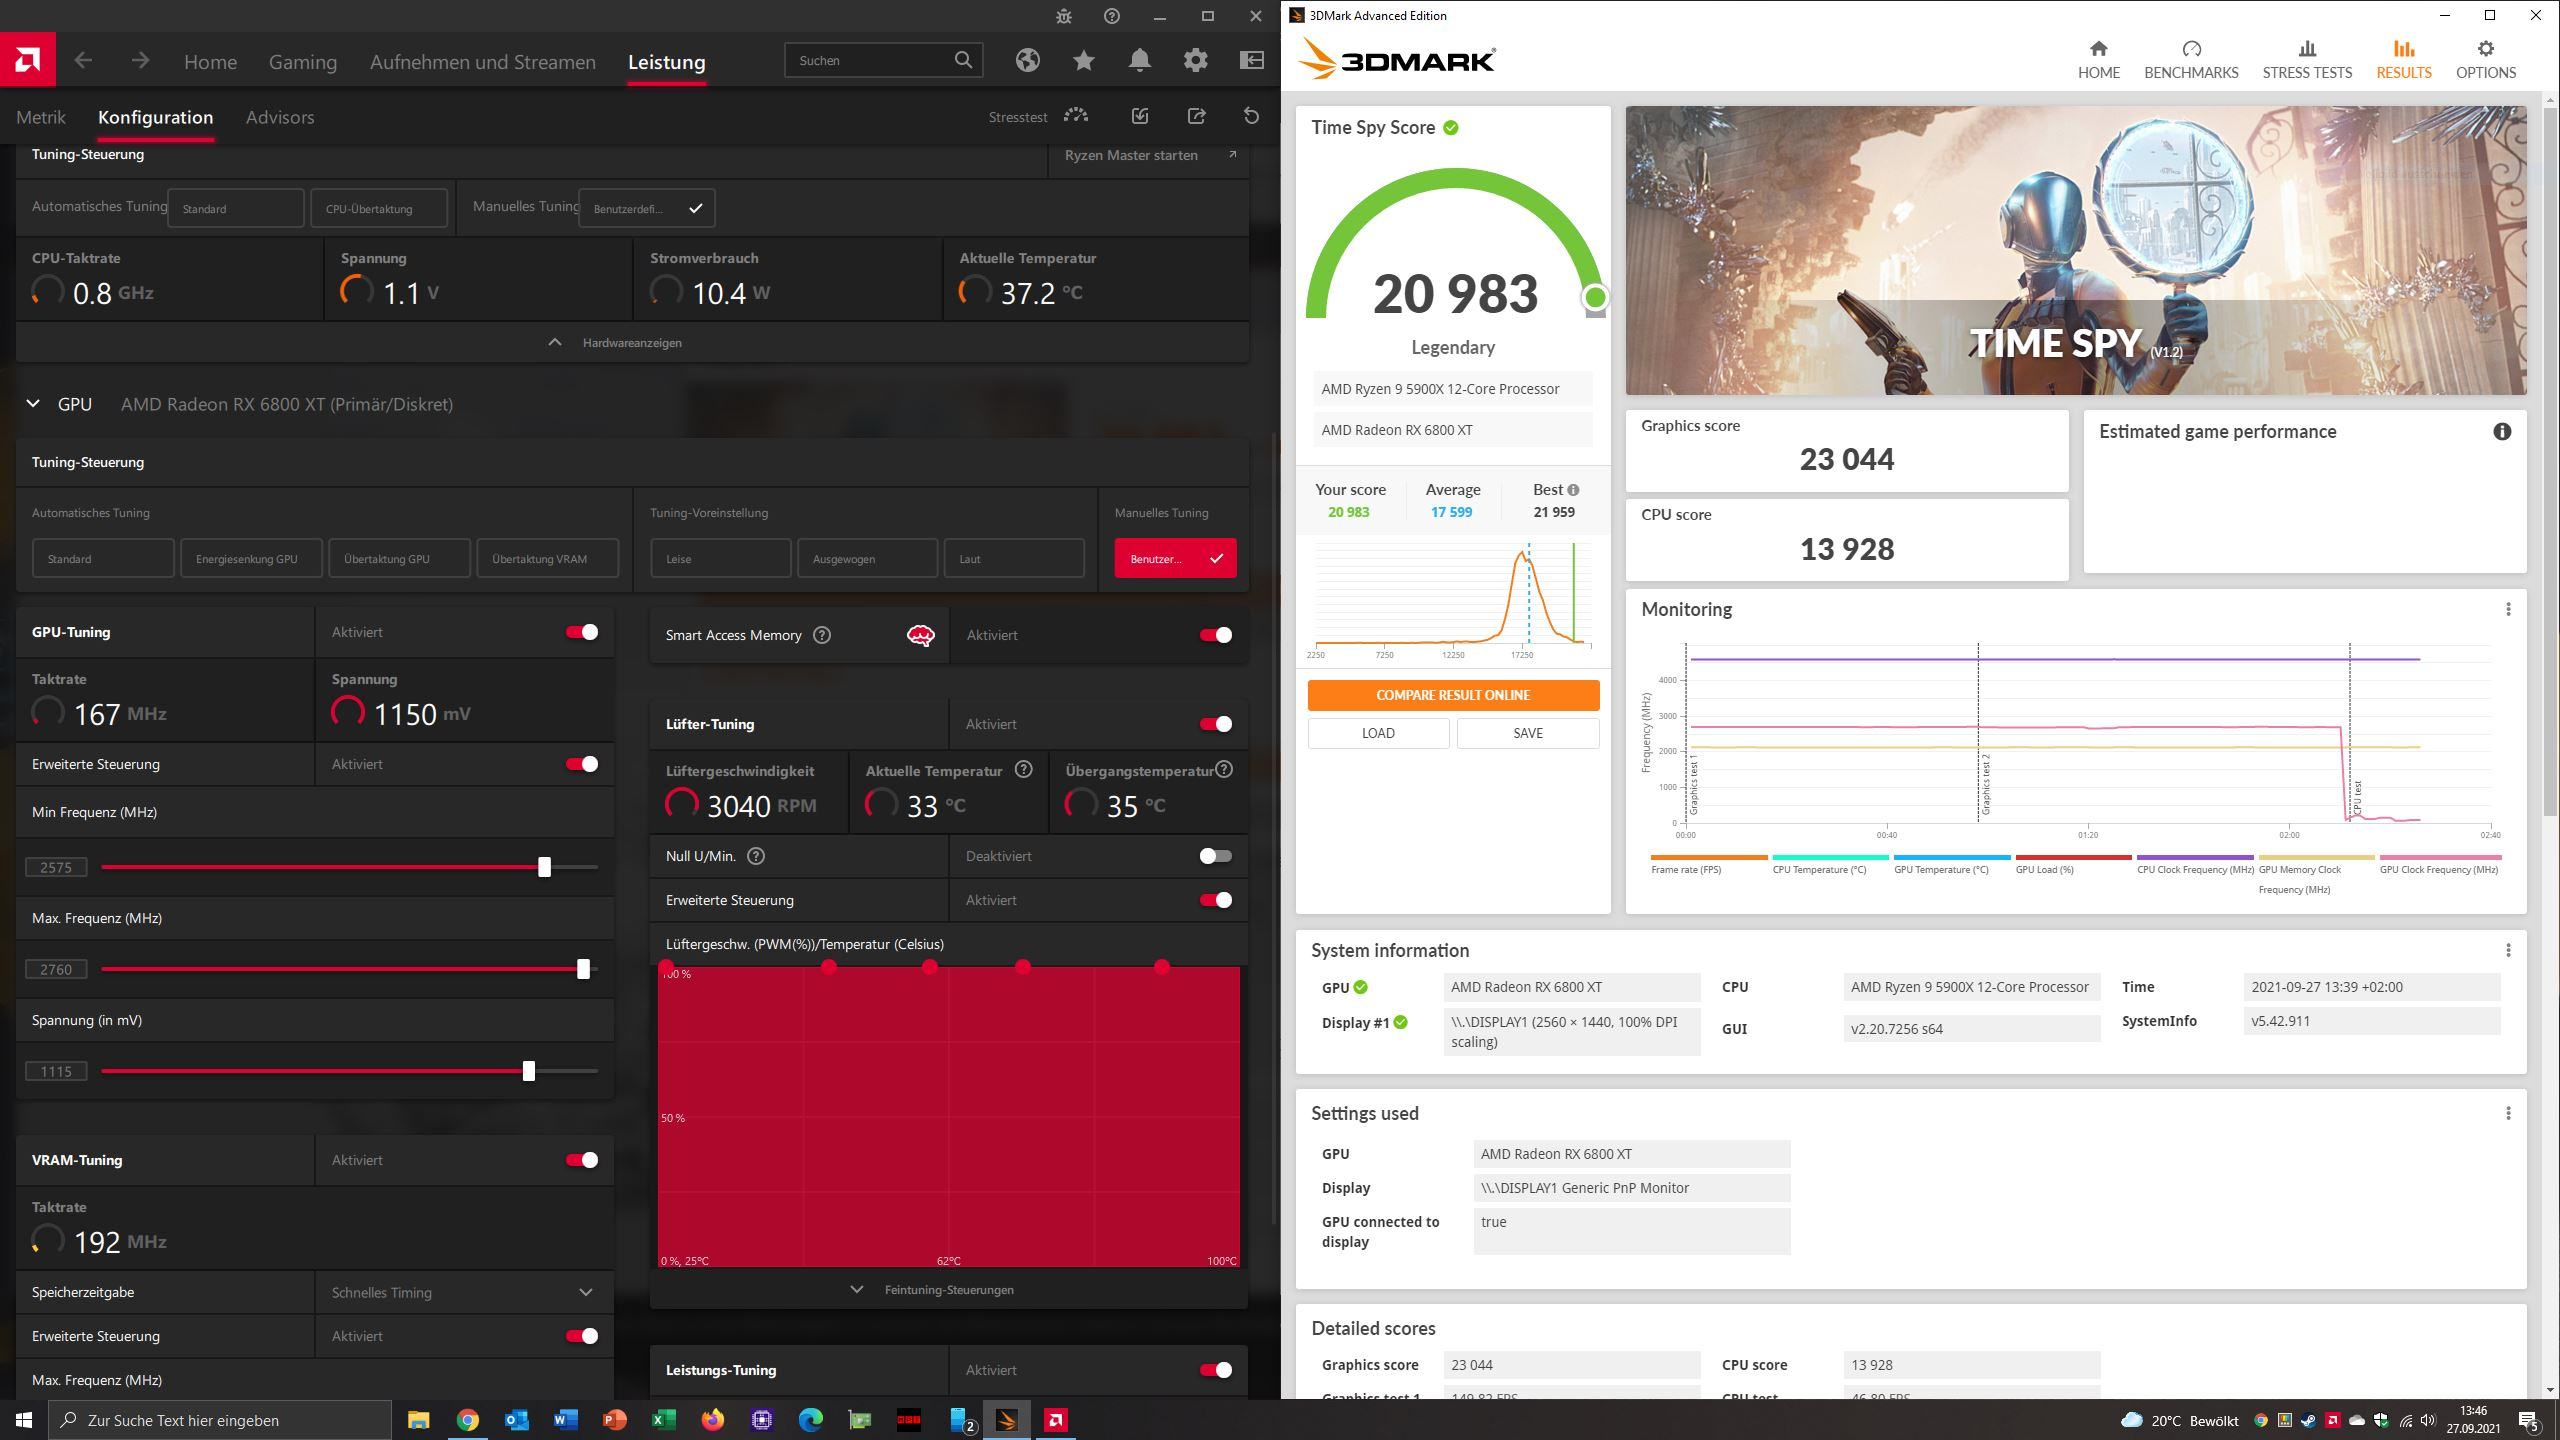Click the Stresstest gauge icon
Screen dimensions: 2560x1440
[1076, 116]
